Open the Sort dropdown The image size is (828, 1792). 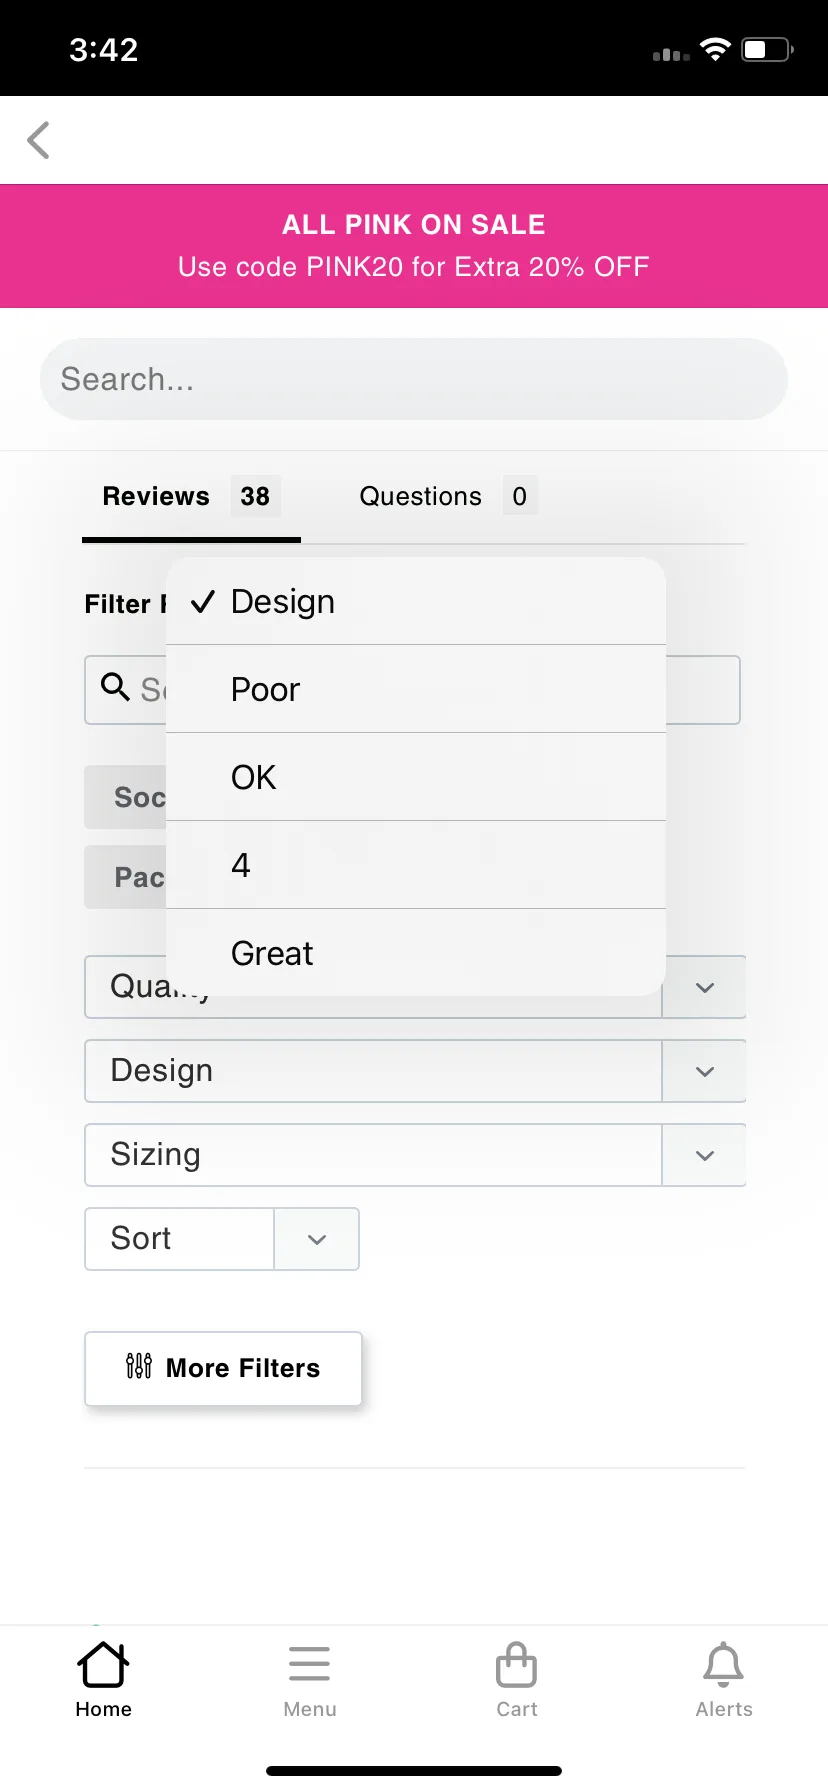click(x=222, y=1239)
